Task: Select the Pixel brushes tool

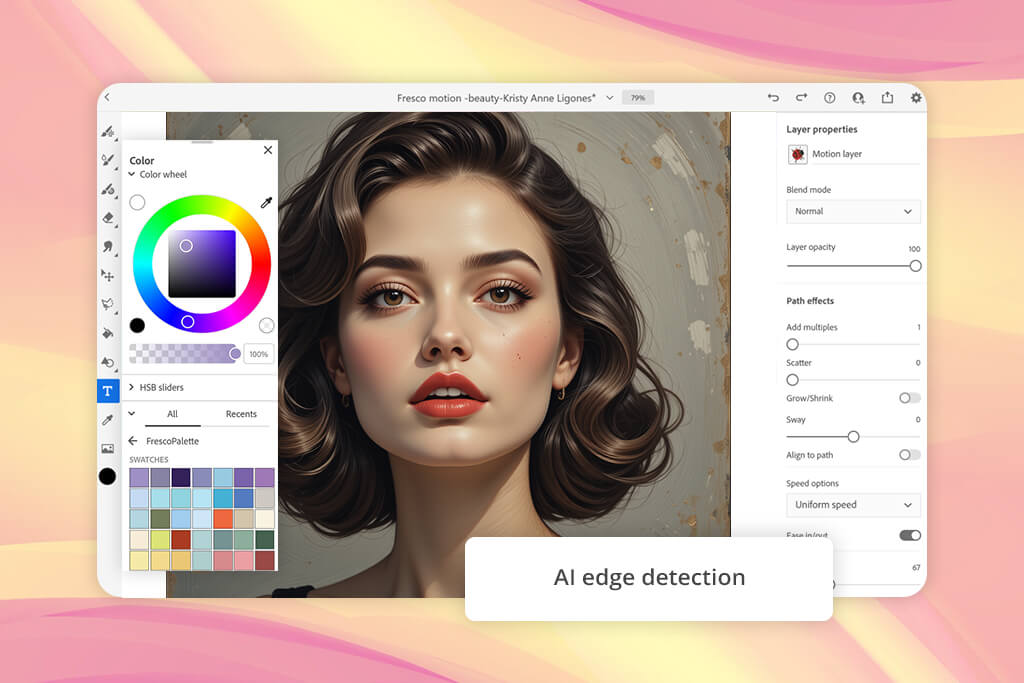Action: pos(108,132)
